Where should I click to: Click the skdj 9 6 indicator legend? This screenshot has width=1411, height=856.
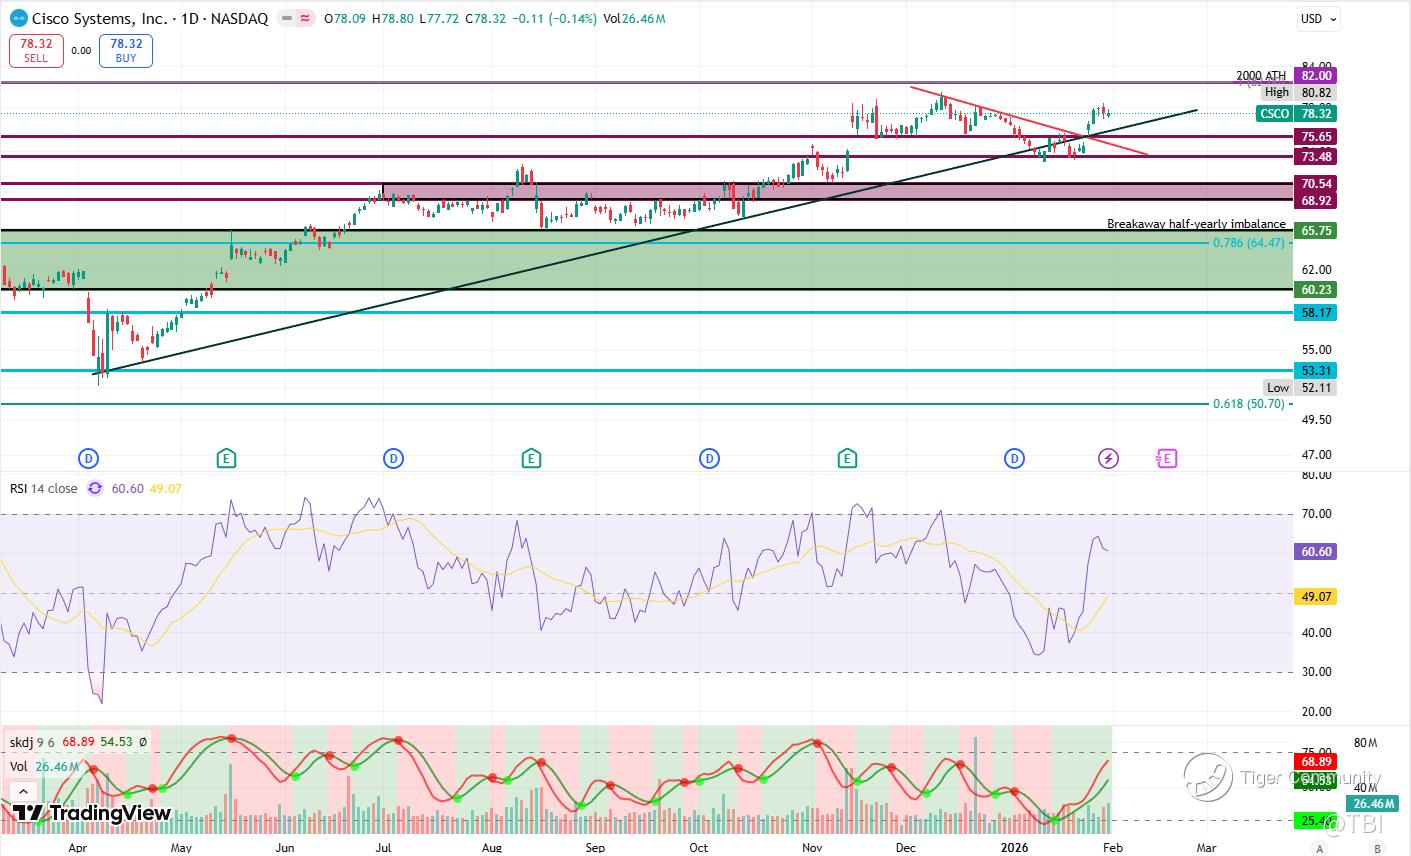click(x=31, y=742)
